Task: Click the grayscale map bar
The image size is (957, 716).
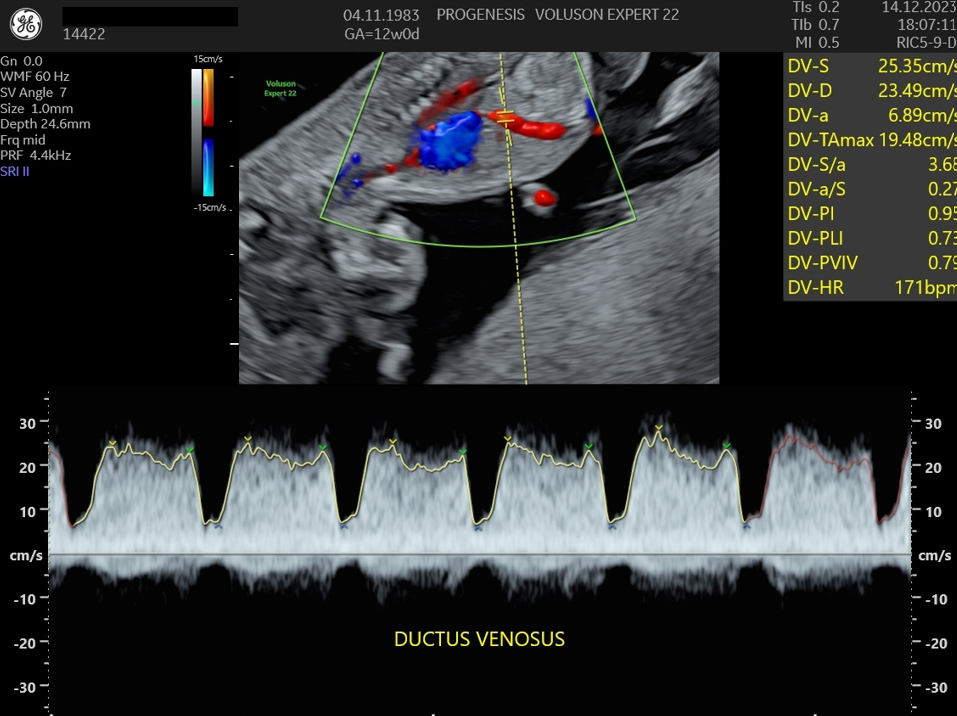Action: tap(197, 130)
